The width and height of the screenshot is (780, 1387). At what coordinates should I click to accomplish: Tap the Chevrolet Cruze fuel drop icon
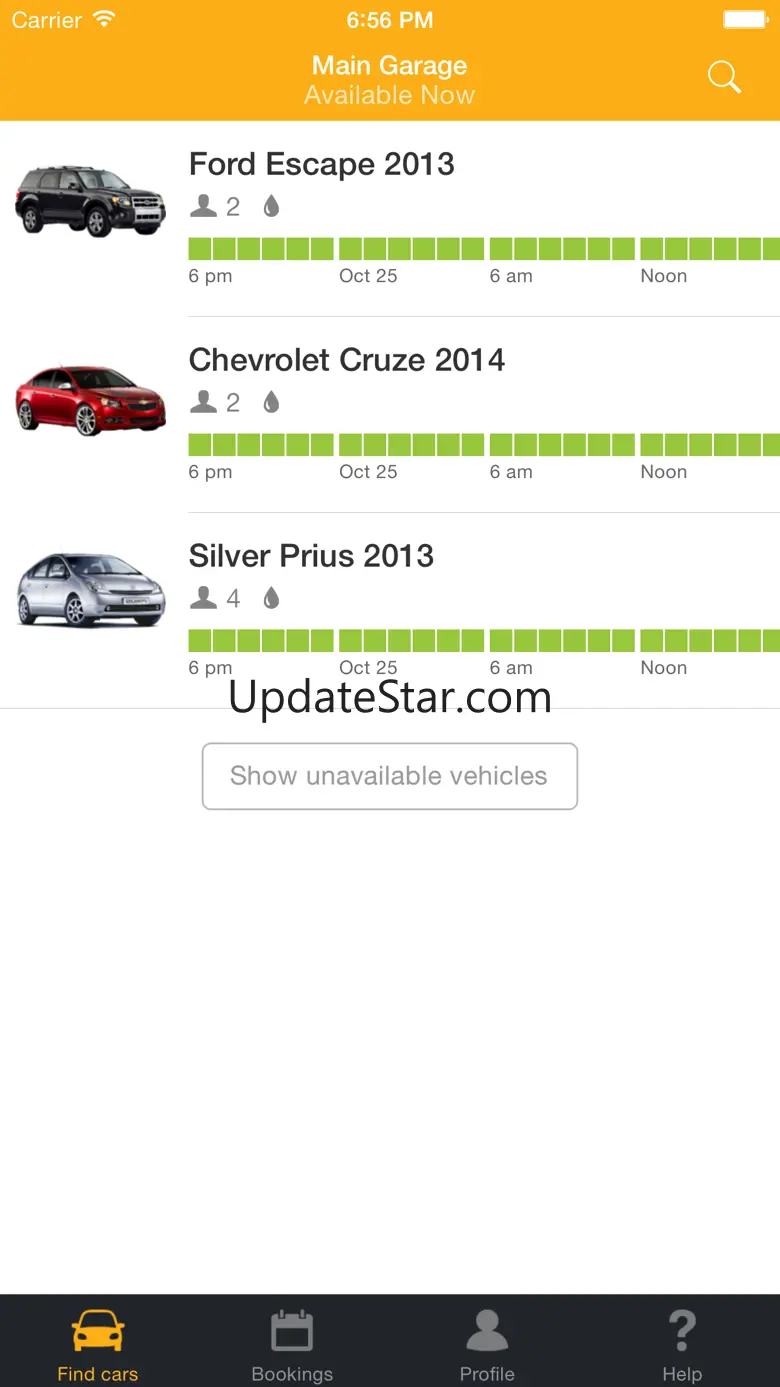coord(271,402)
